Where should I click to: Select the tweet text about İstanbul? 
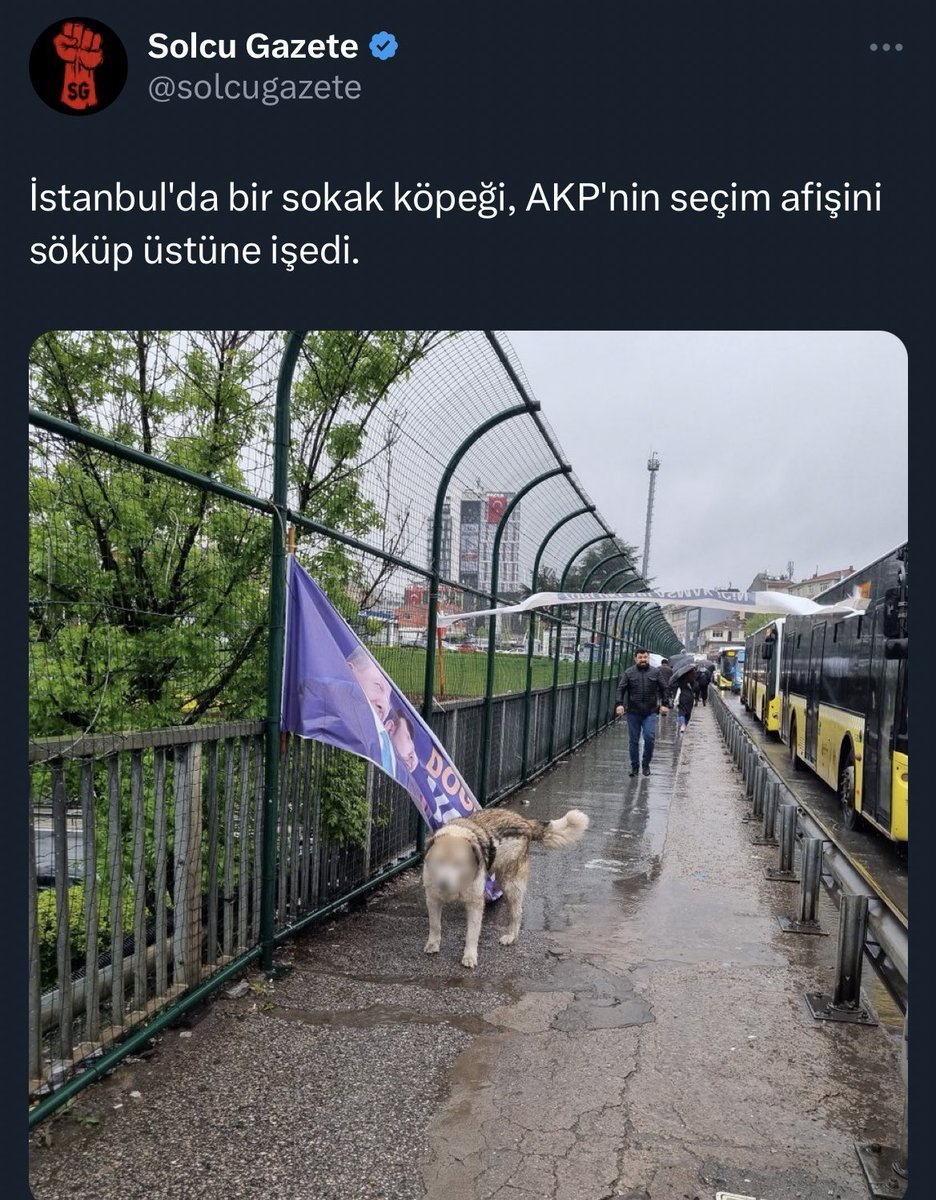(x=455, y=225)
